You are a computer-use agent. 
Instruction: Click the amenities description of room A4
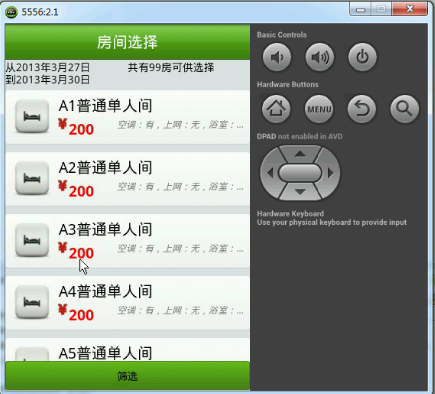180,310
